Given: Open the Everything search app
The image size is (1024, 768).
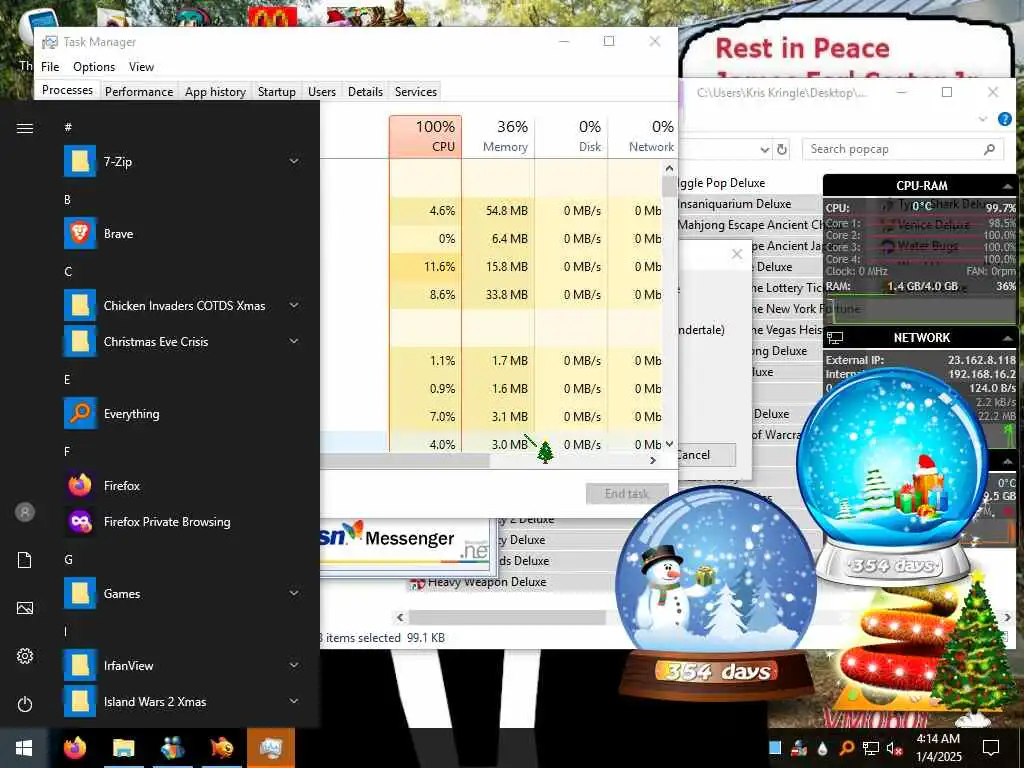Looking at the screenshot, I should pyautogui.click(x=80, y=413).
